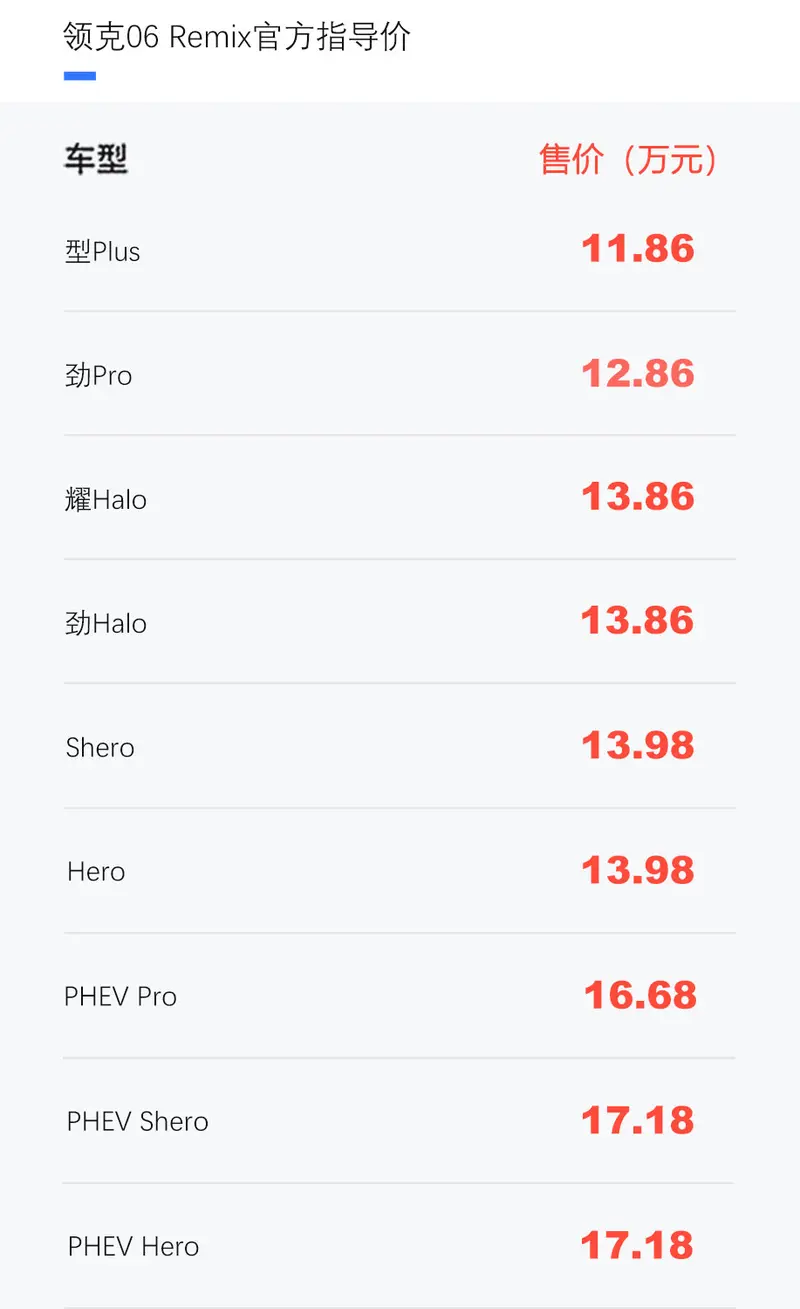The image size is (800, 1309).
Task: Click the price in the non-PHEV Hero row
Action: tap(638, 870)
